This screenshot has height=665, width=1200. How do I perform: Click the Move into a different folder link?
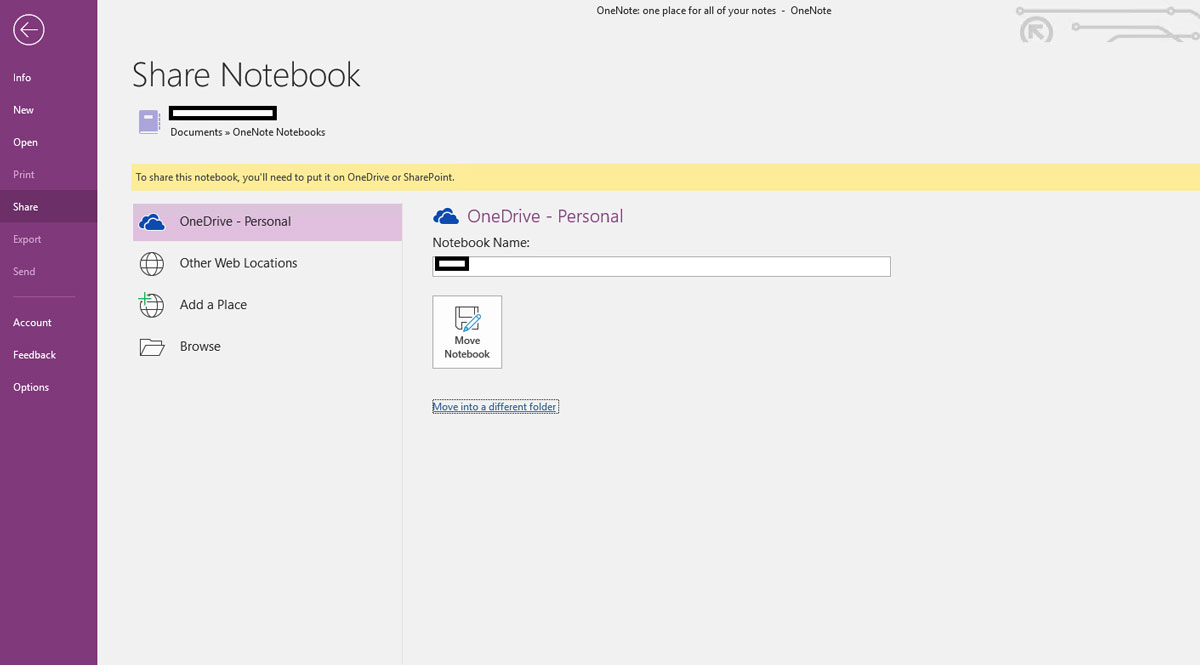pos(495,407)
